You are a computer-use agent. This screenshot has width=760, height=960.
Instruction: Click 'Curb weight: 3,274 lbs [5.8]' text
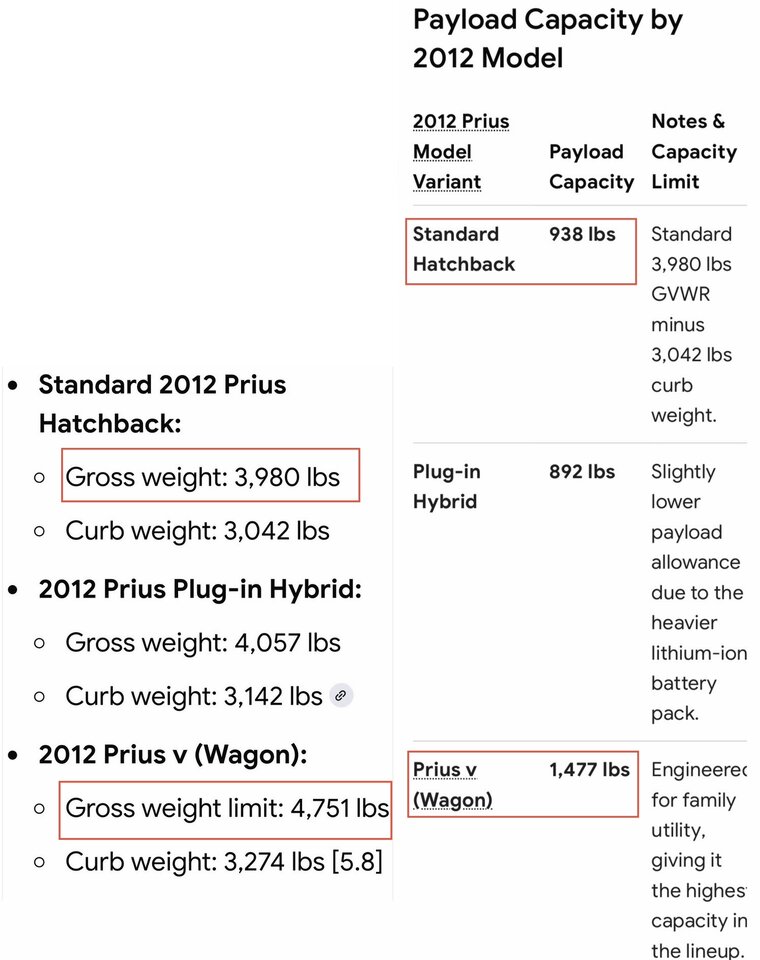(224, 861)
